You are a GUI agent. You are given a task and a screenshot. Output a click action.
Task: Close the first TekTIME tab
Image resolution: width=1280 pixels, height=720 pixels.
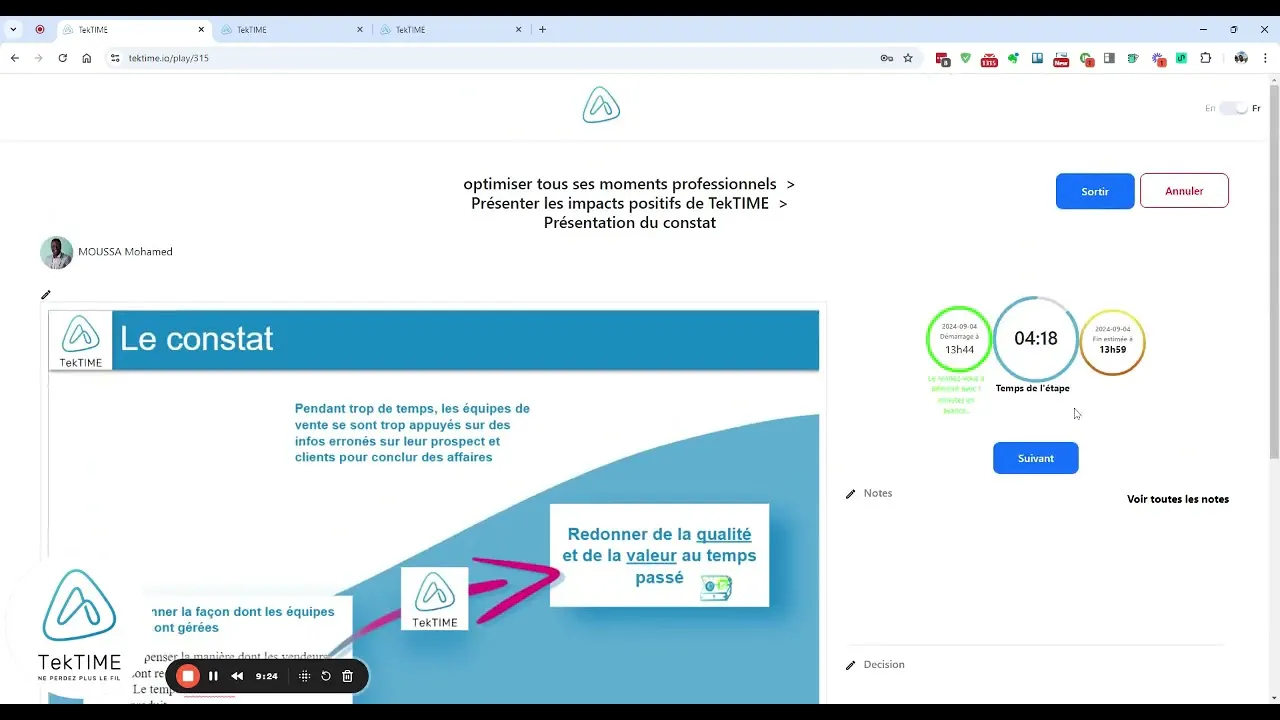[201, 30]
